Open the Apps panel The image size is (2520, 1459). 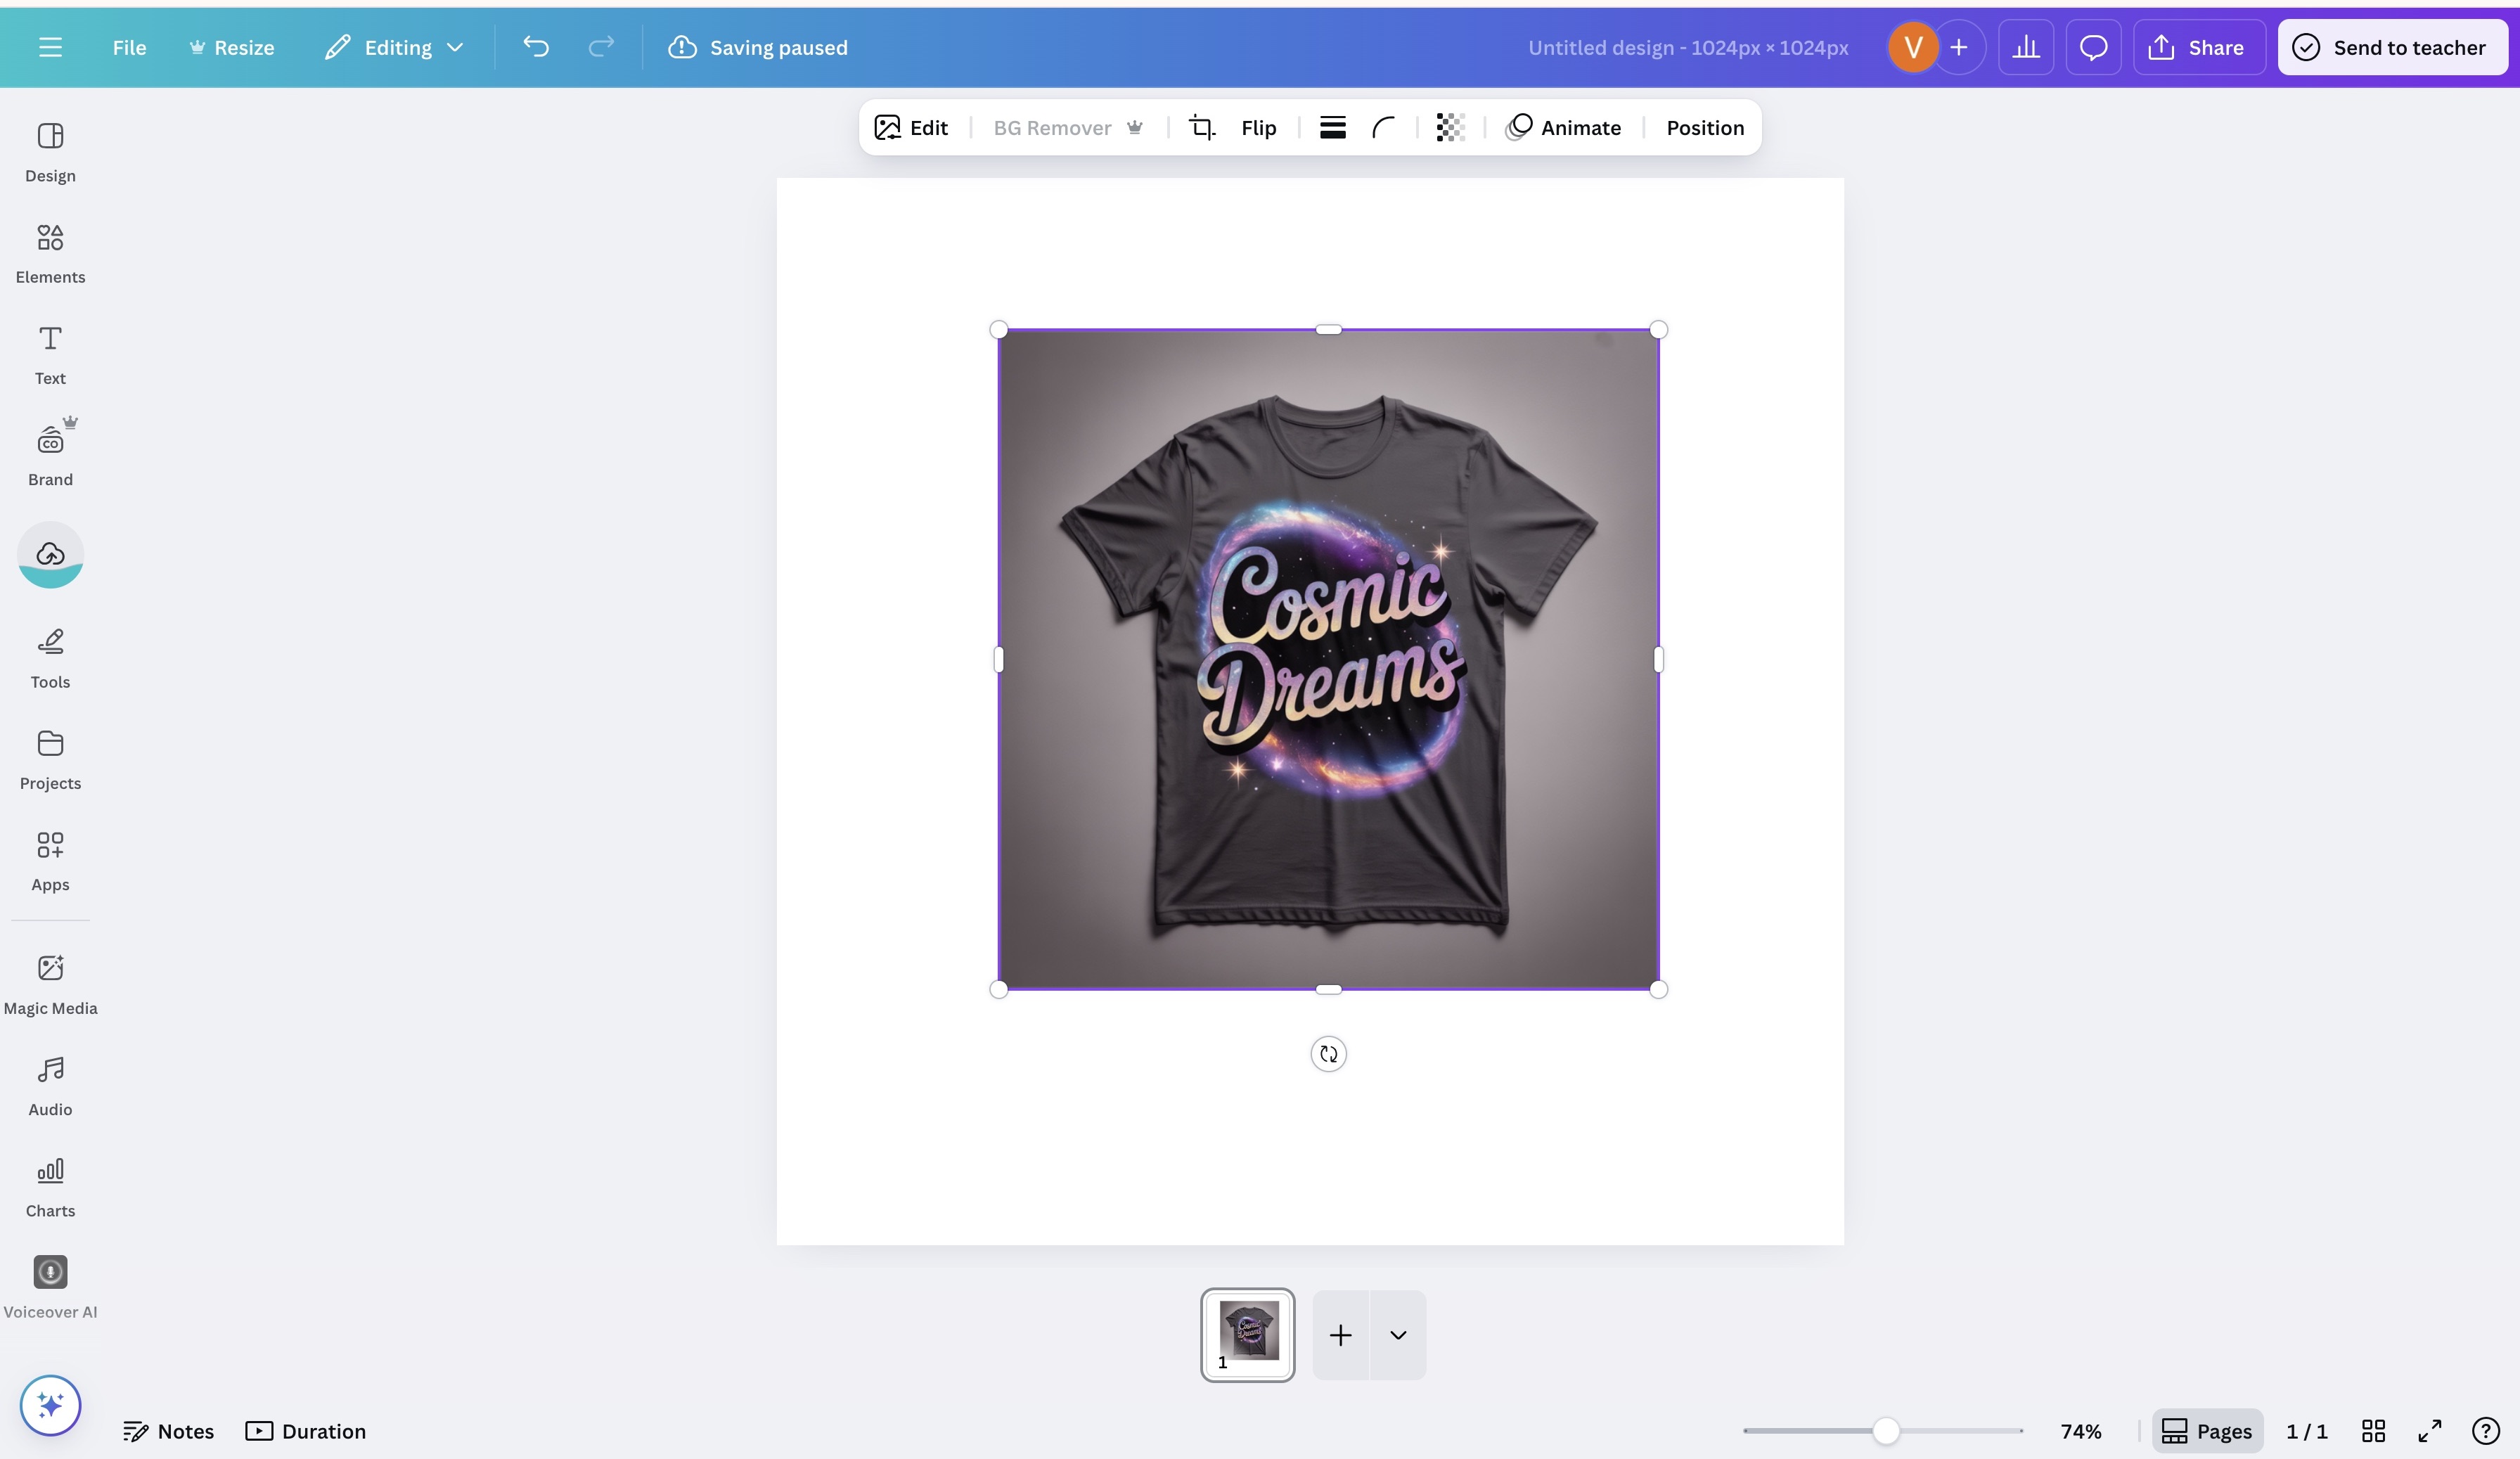pos(50,861)
